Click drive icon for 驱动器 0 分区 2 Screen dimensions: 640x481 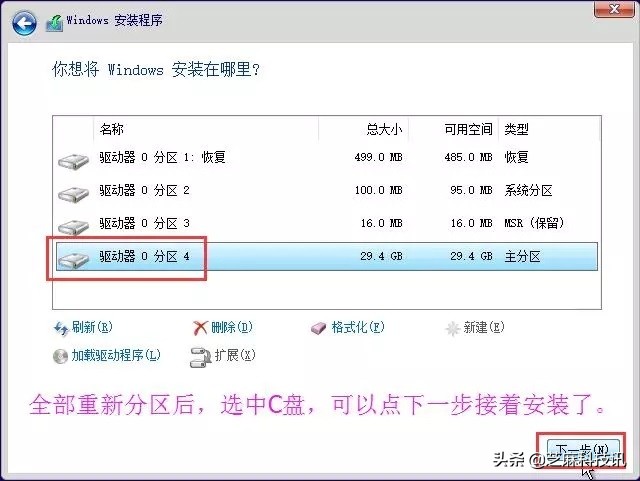pyautogui.click(x=73, y=194)
